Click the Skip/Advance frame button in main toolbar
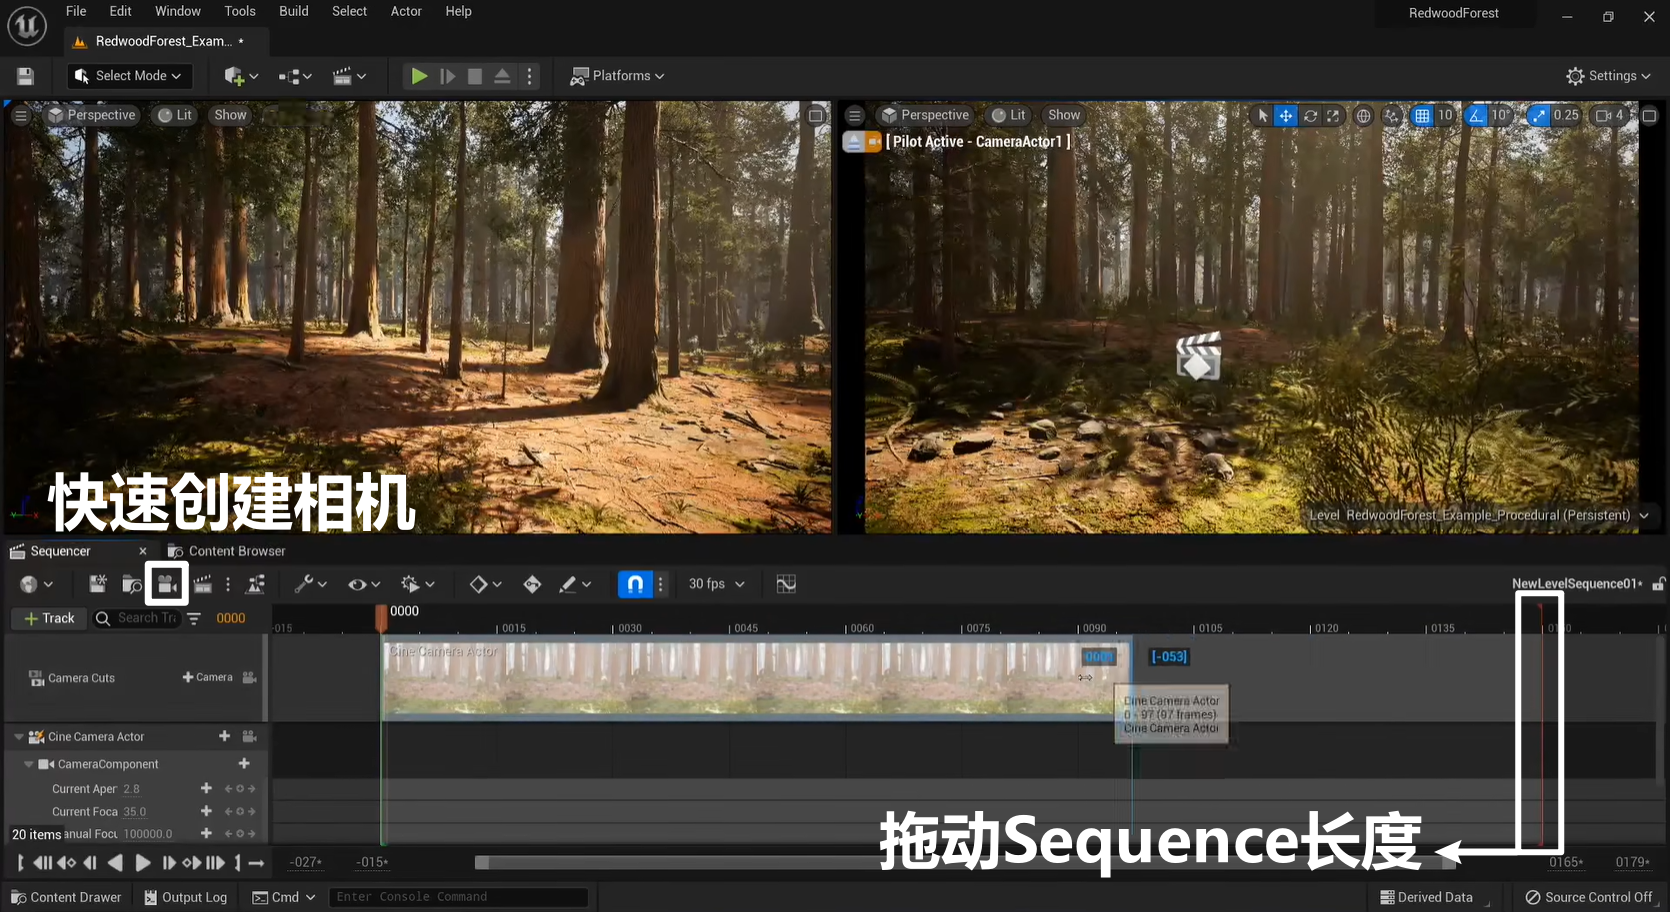The image size is (1670, 912). (x=447, y=76)
